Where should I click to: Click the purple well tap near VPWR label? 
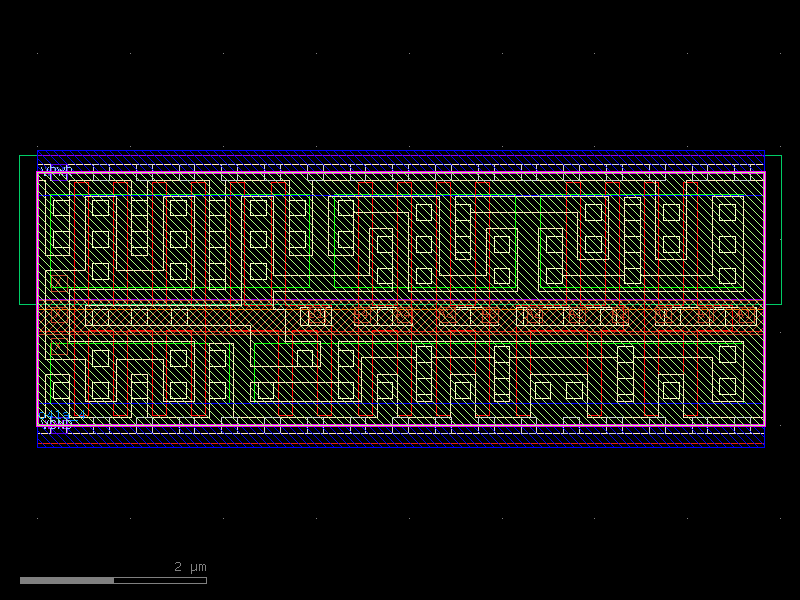coord(58,175)
